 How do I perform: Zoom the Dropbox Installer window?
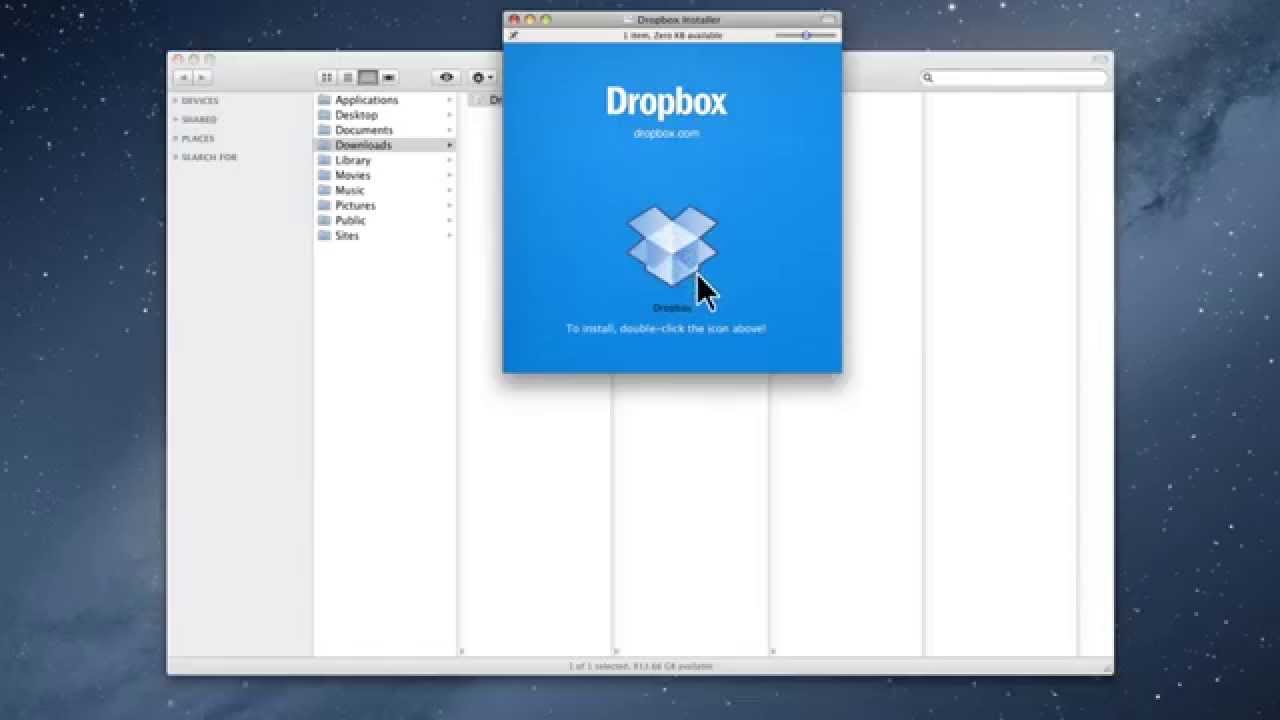click(x=546, y=19)
